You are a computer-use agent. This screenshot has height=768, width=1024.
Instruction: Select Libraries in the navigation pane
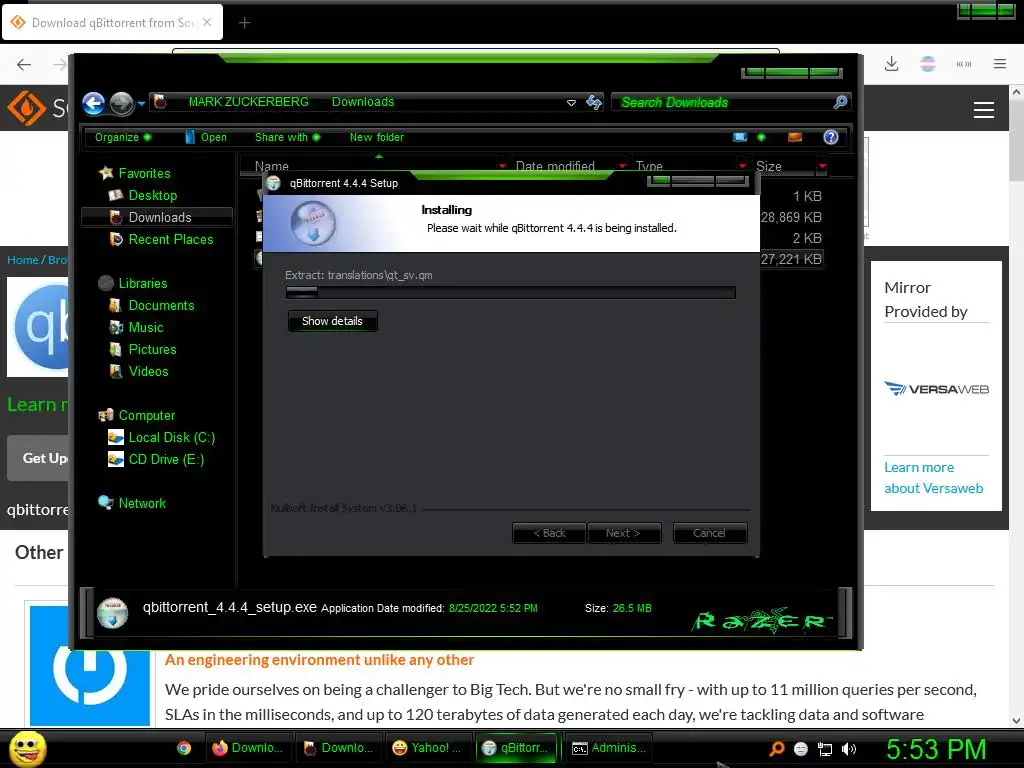[142, 283]
